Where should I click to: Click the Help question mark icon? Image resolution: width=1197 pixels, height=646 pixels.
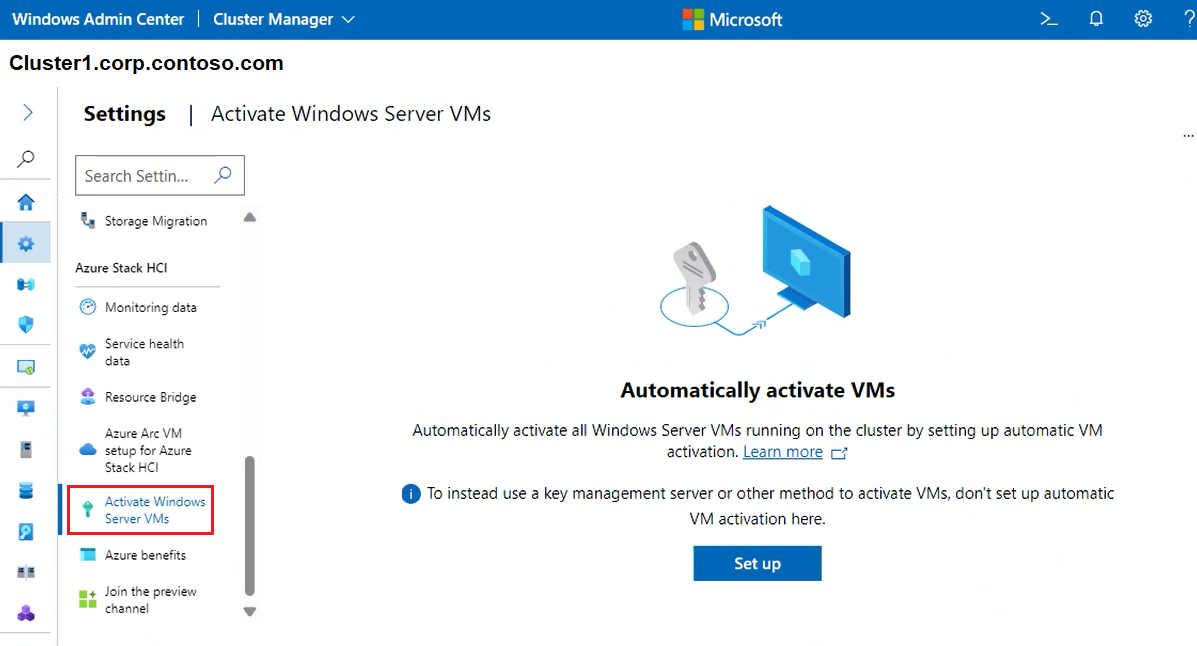pyautogui.click(x=1189, y=18)
